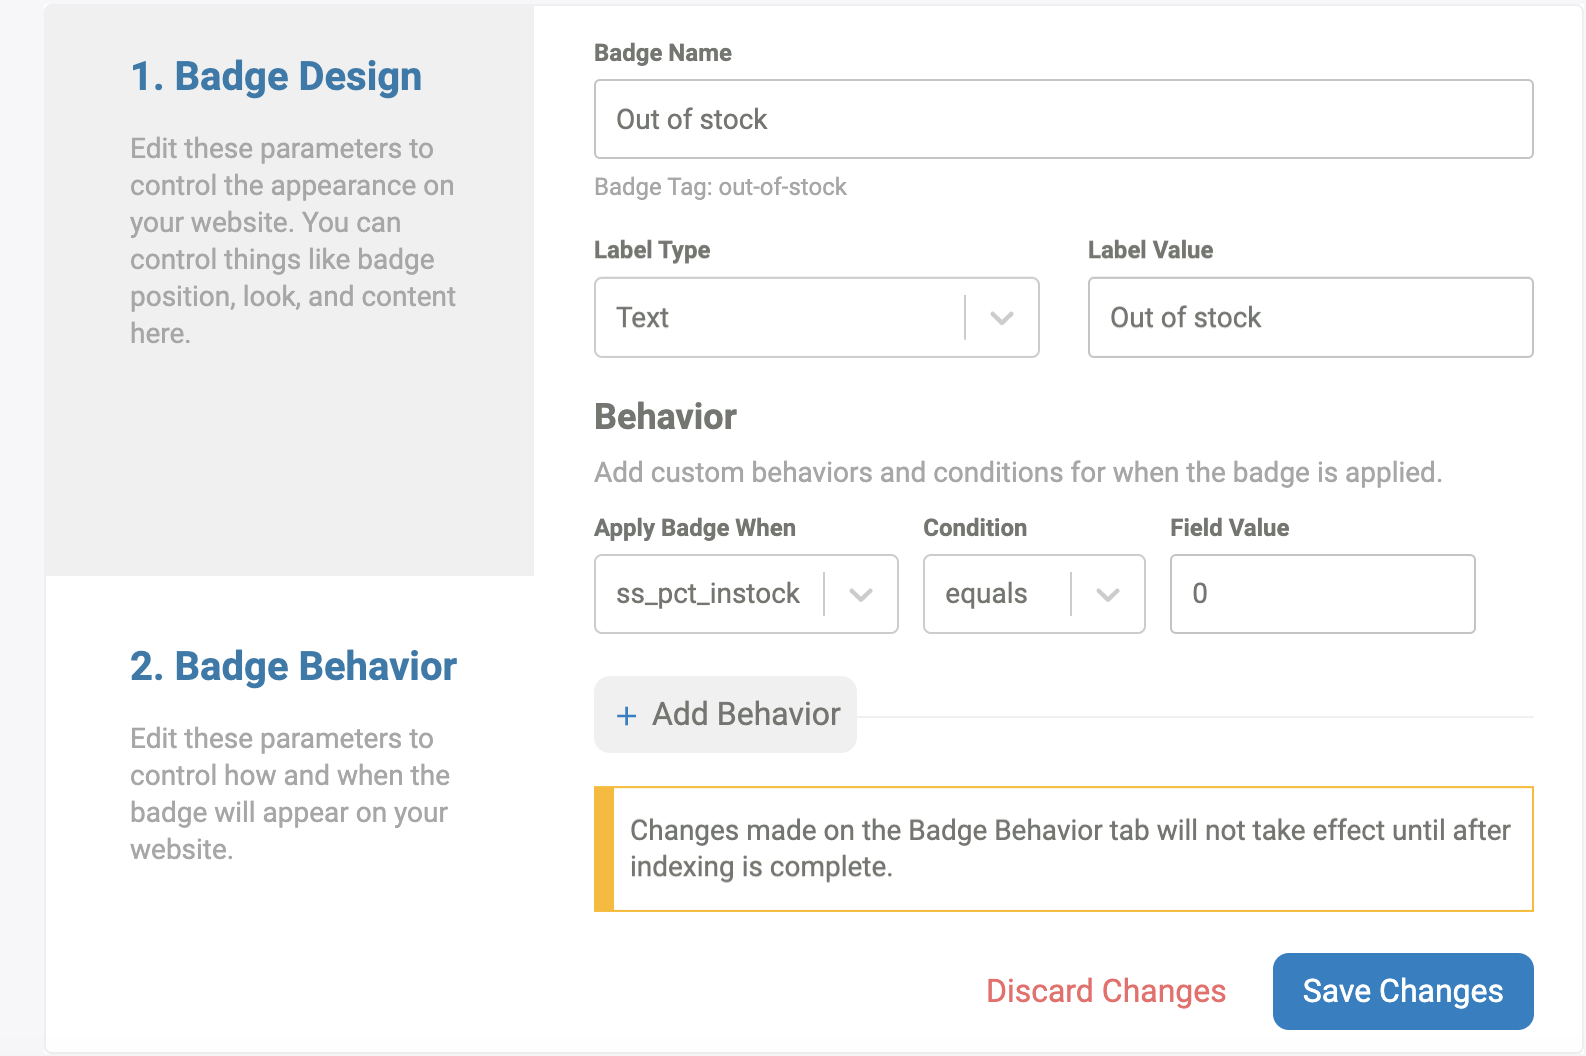Open the Label Type dropdown
This screenshot has width=1586, height=1056.
(816, 318)
